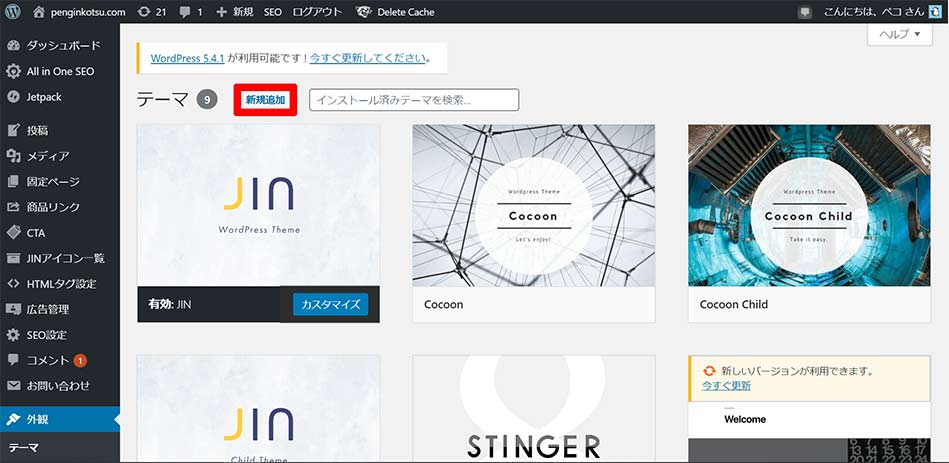Select the STINGER theme thumbnail

(534, 409)
